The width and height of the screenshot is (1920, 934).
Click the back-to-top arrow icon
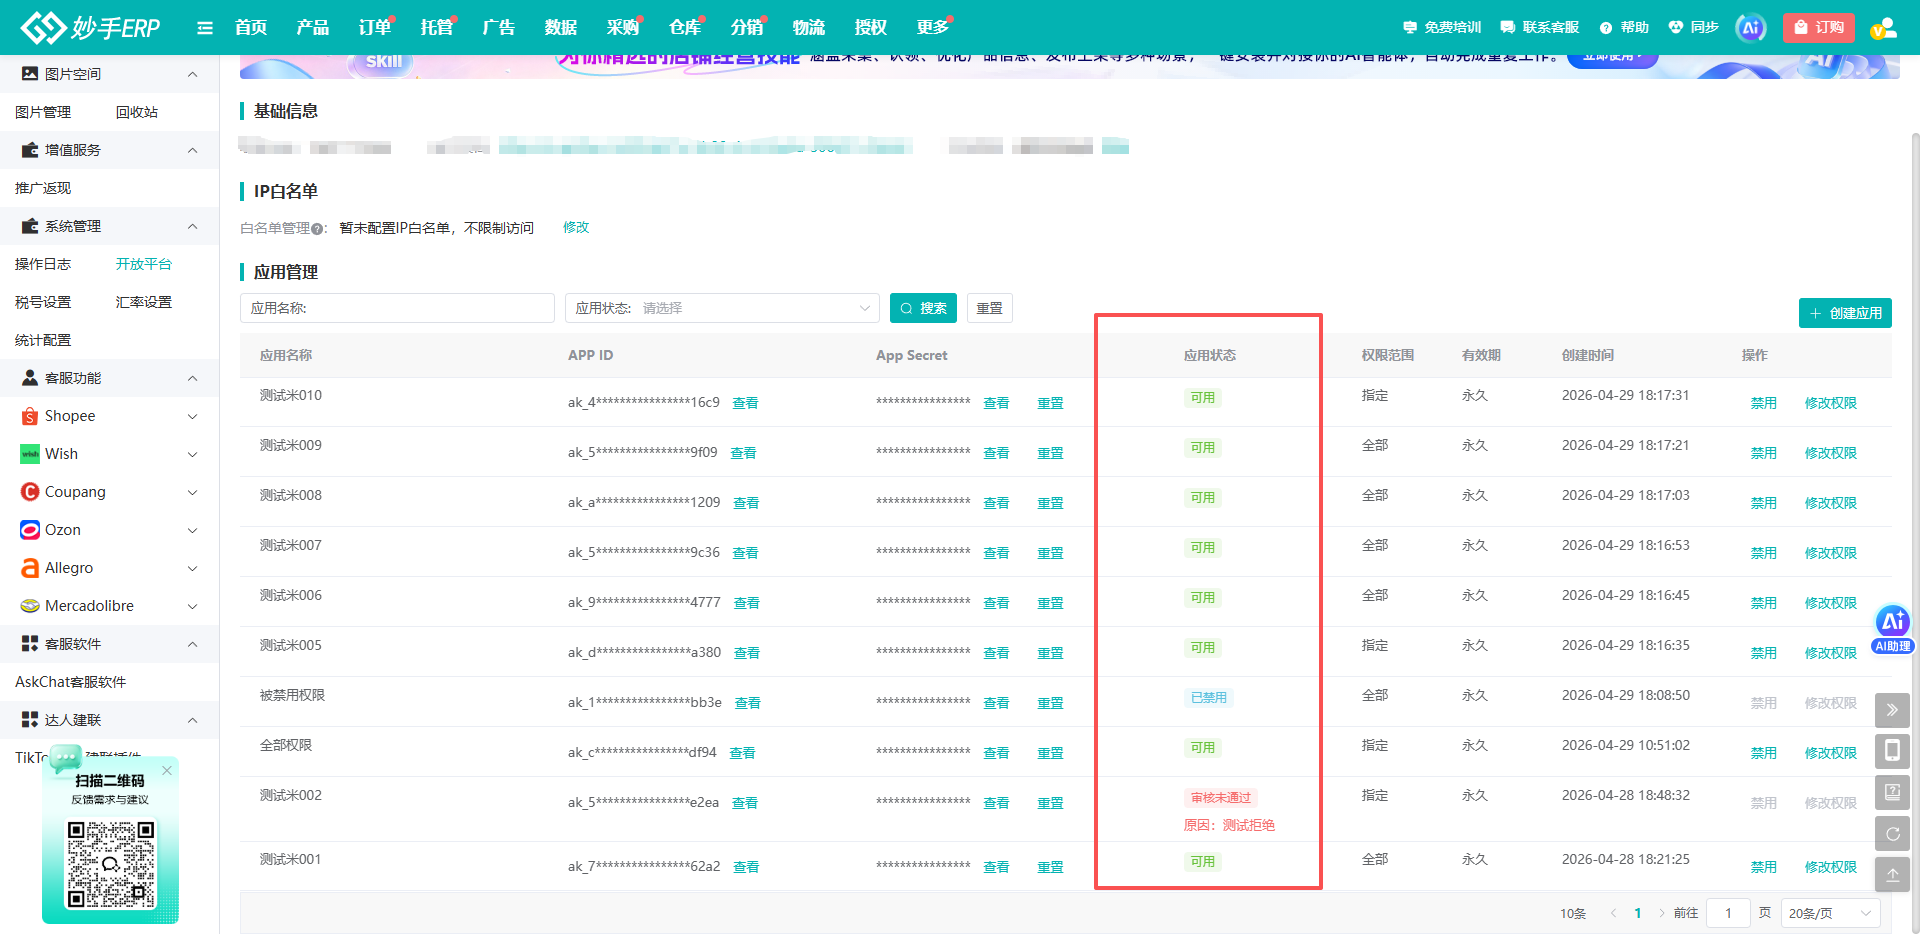click(x=1892, y=874)
